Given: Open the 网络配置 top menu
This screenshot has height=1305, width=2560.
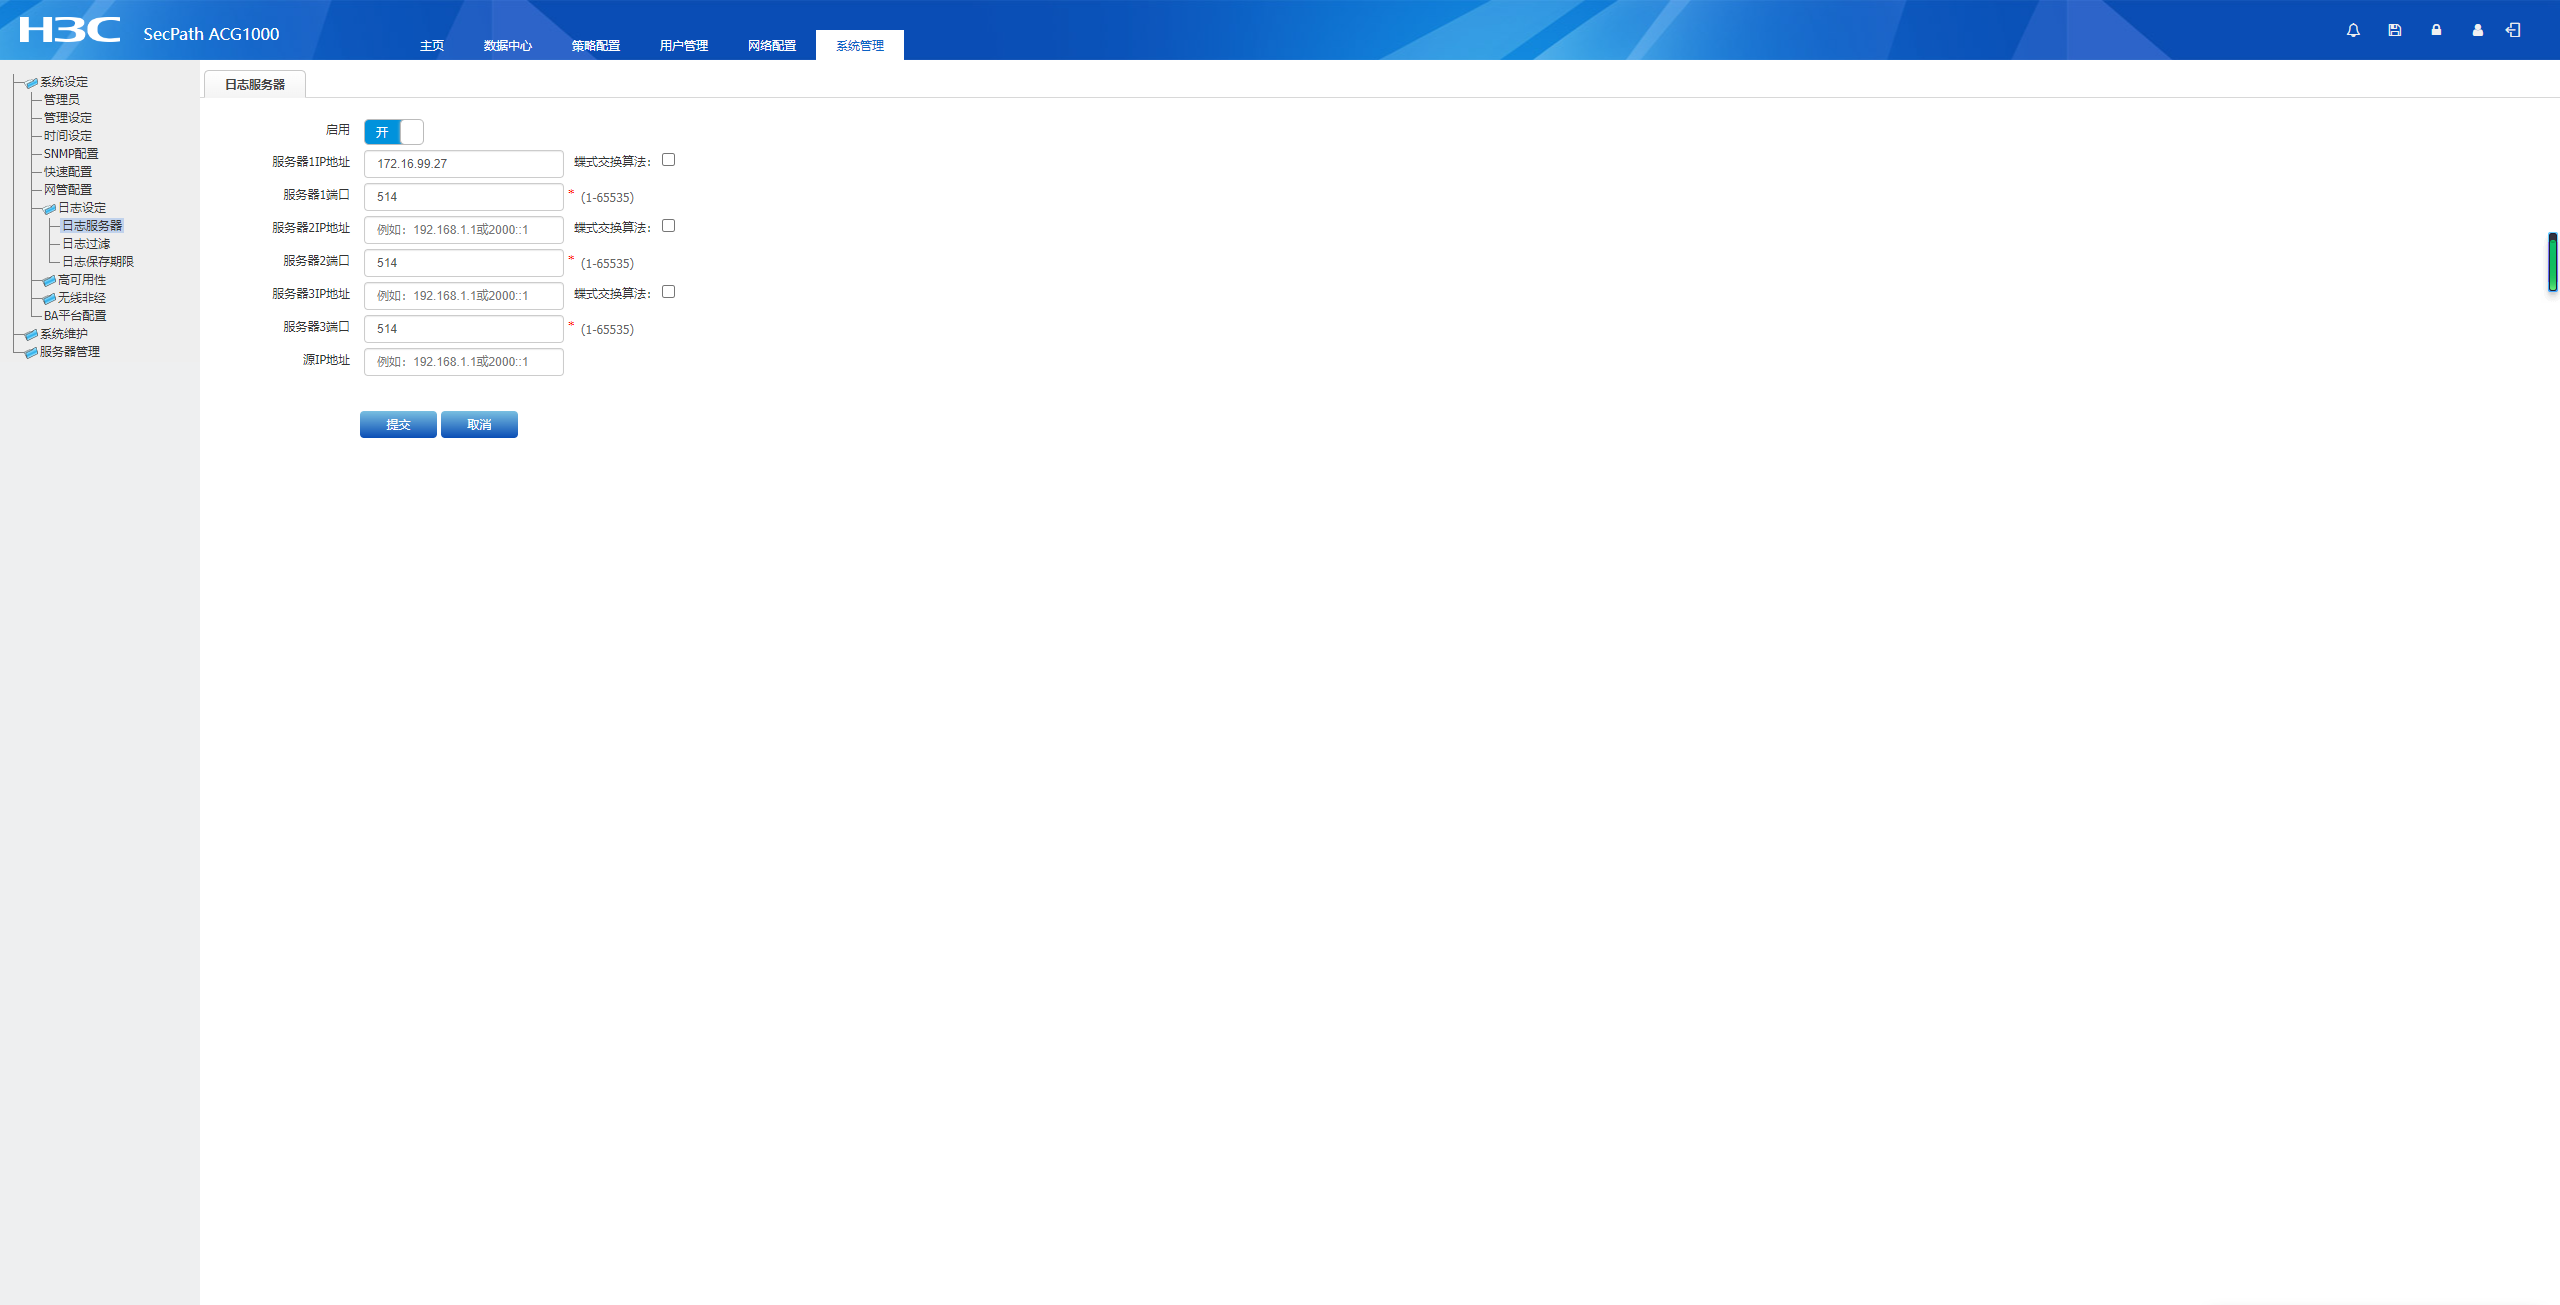Looking at the screenshot, I should [x=771, y=46].
